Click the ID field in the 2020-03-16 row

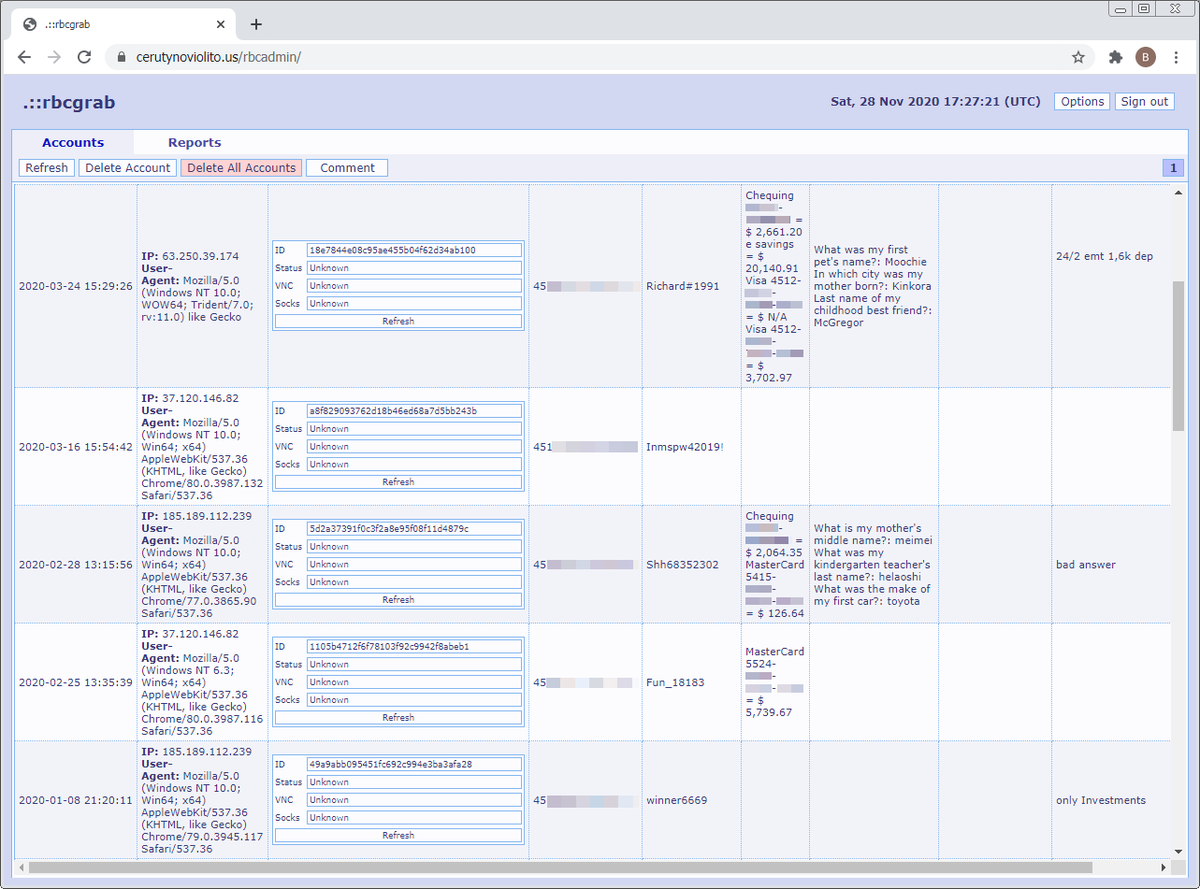coord(414,411)
